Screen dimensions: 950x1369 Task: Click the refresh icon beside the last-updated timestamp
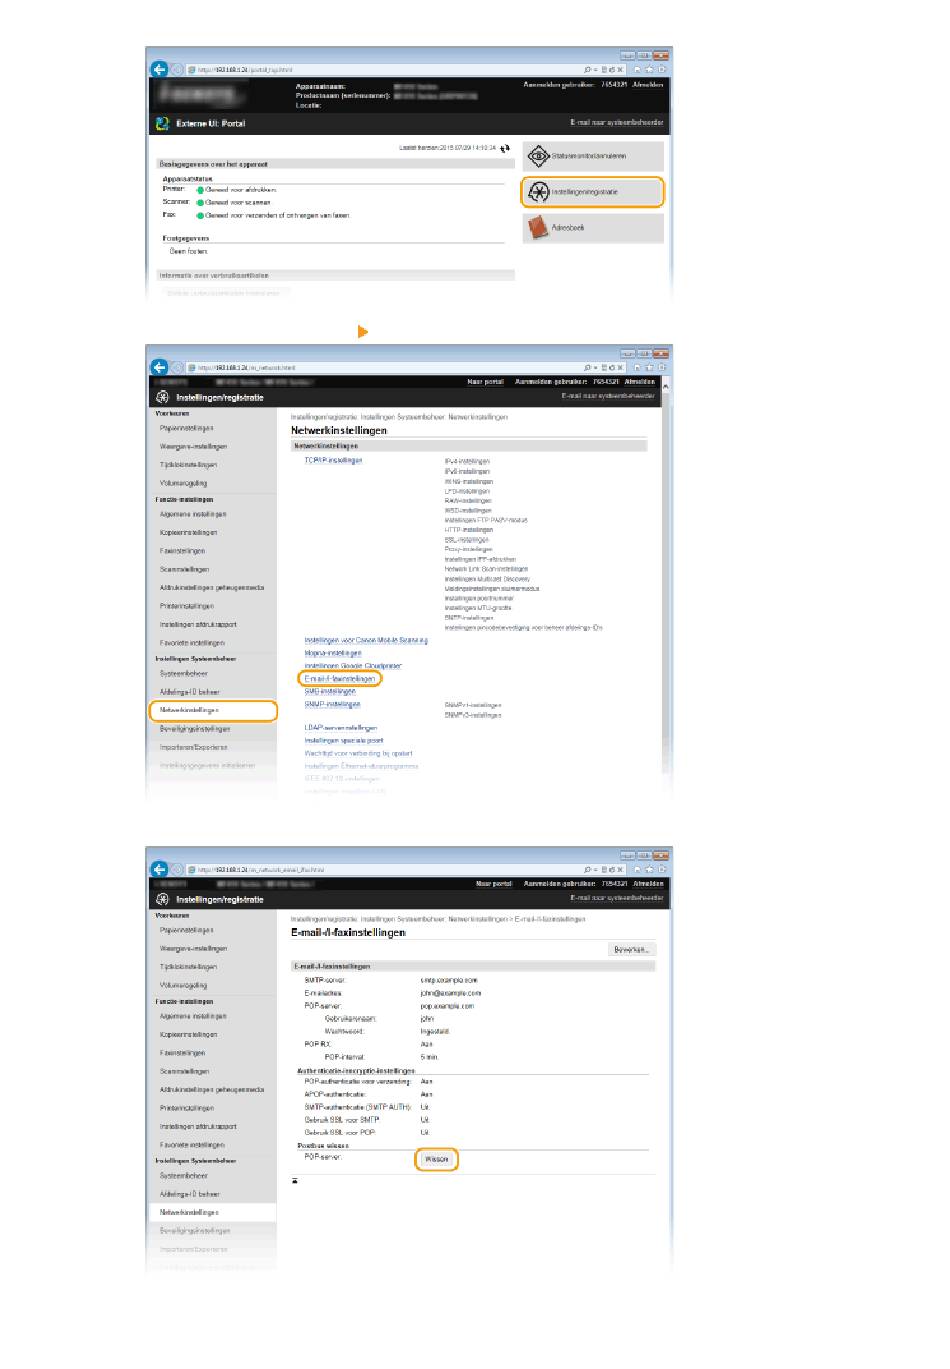[505, 148]
